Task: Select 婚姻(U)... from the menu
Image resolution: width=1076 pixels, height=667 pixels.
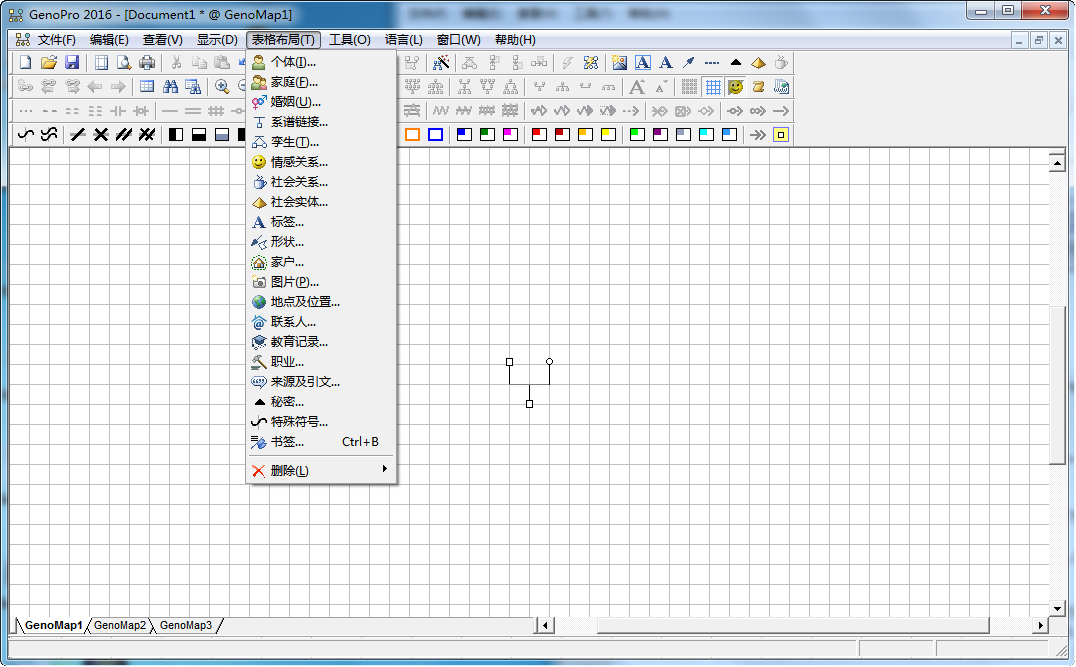Action: point(295,102)
